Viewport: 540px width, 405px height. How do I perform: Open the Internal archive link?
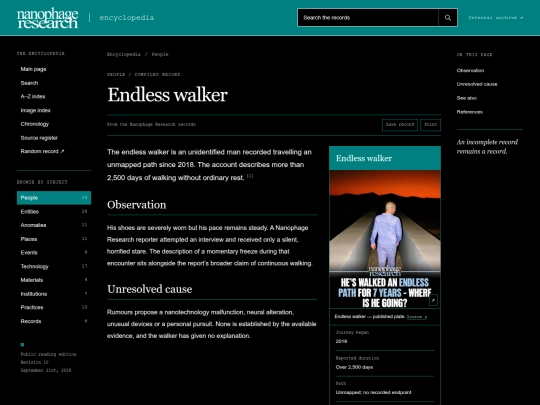(x=496, y=18)
